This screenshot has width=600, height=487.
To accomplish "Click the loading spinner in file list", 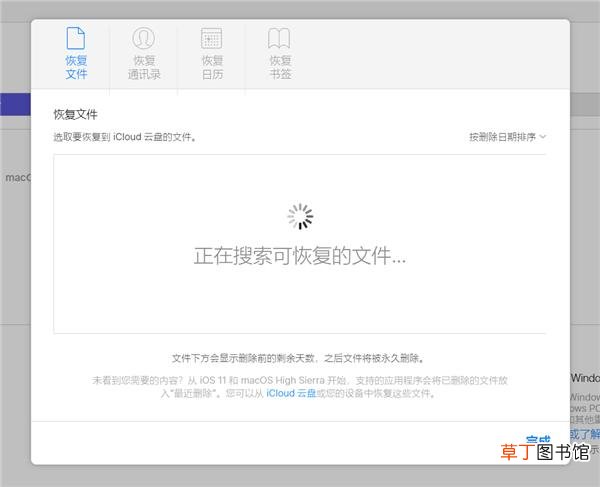I will point(300,217).
